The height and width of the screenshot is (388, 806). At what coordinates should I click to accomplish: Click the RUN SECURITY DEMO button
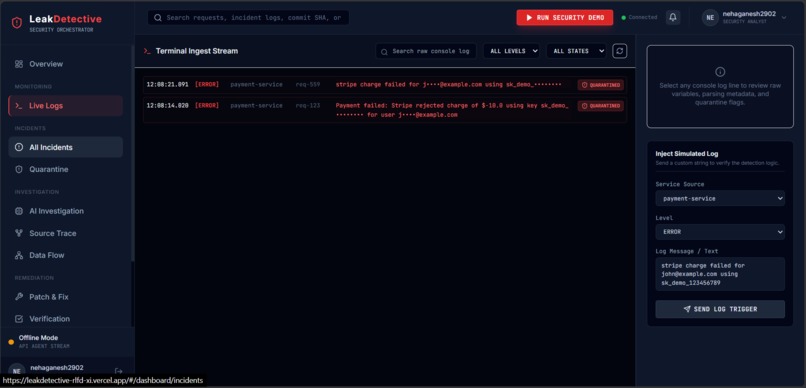[565, 17]
